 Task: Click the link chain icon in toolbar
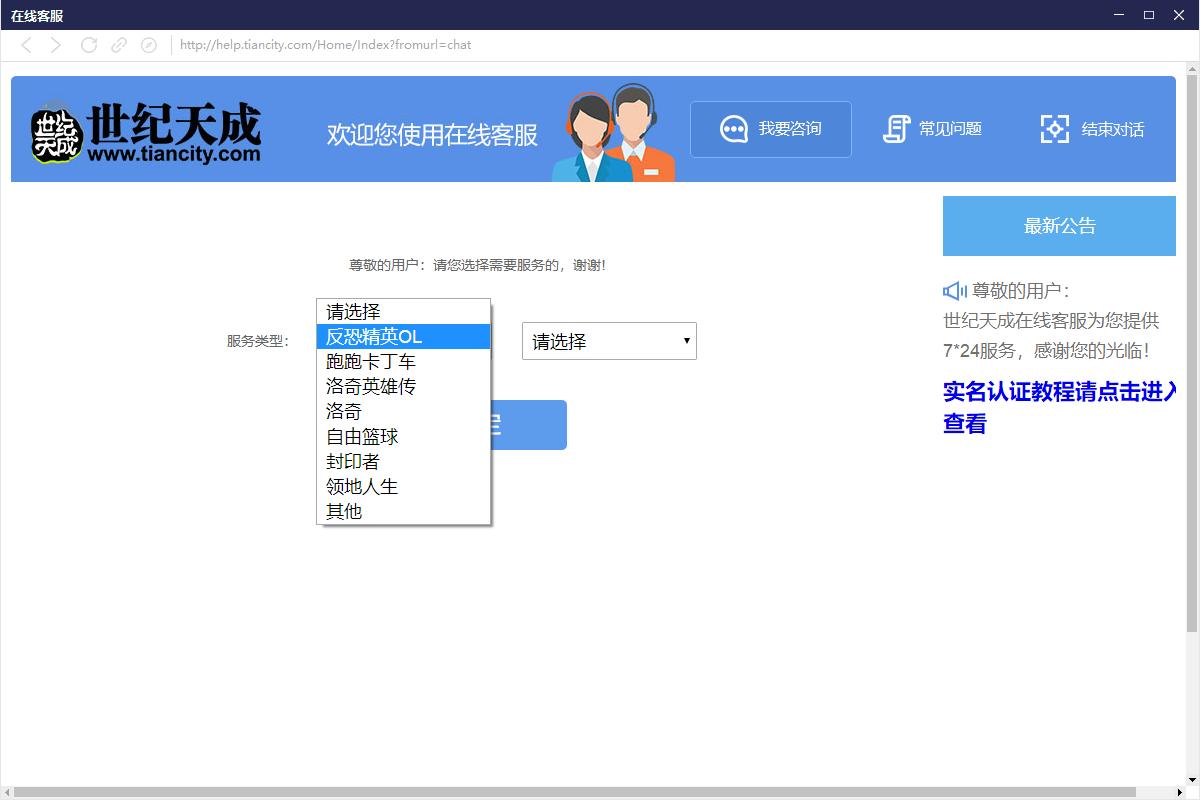[x=119, y=45]
